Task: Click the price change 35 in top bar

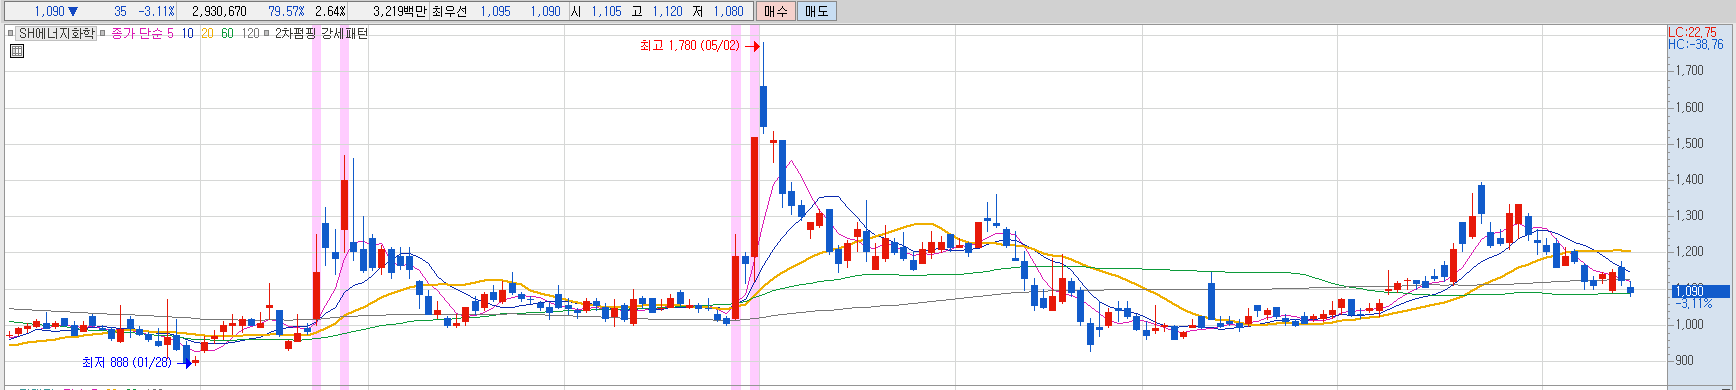Action: pos(120,11)
